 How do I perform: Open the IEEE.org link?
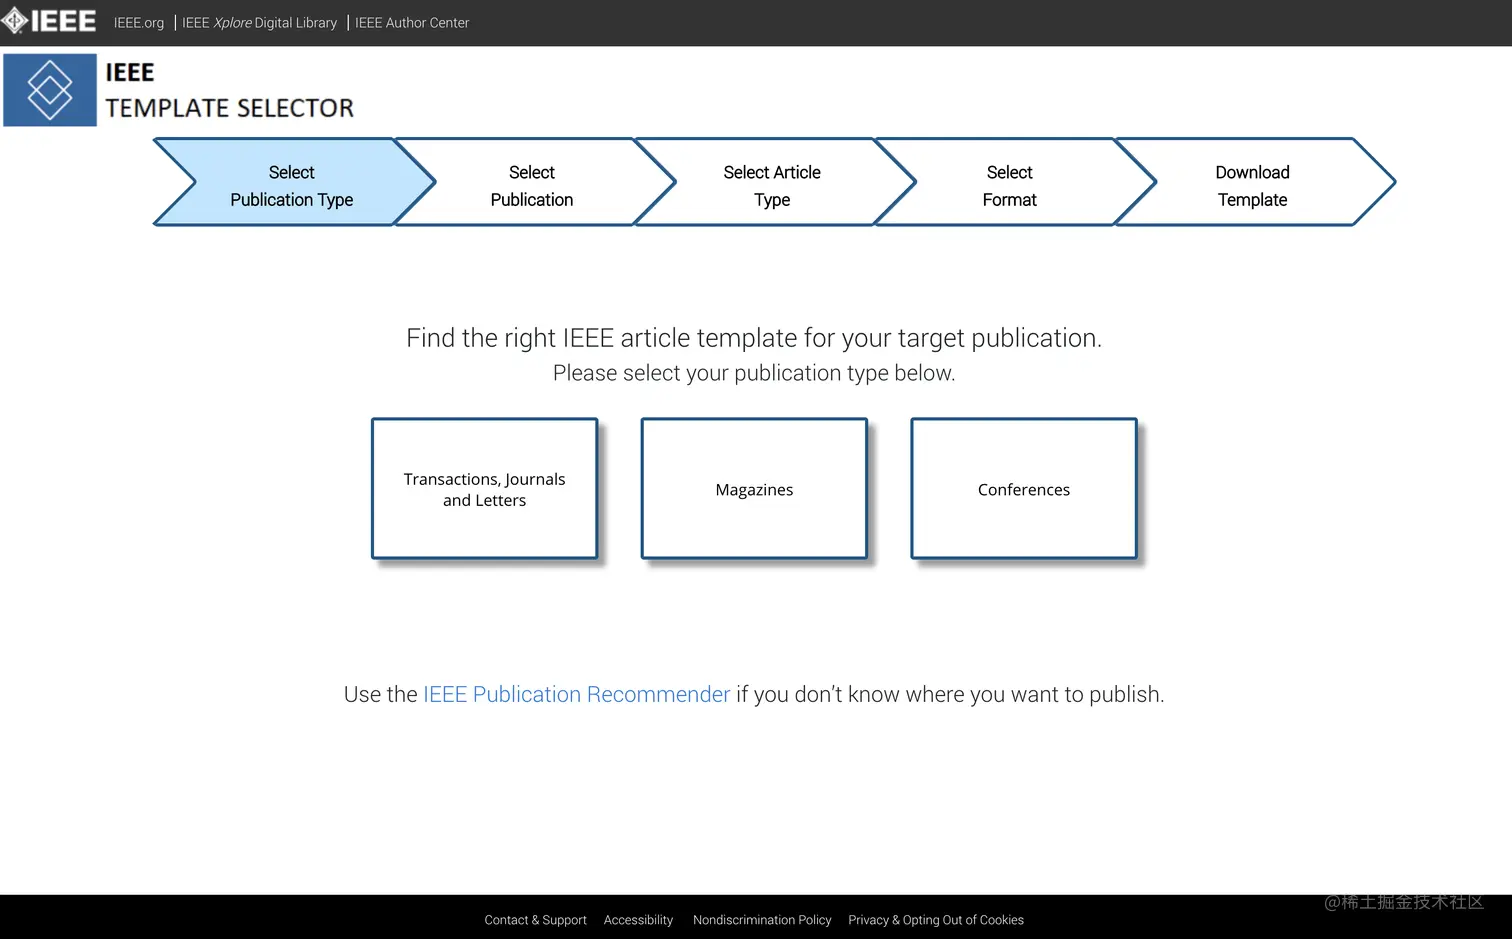coord(139,23)
